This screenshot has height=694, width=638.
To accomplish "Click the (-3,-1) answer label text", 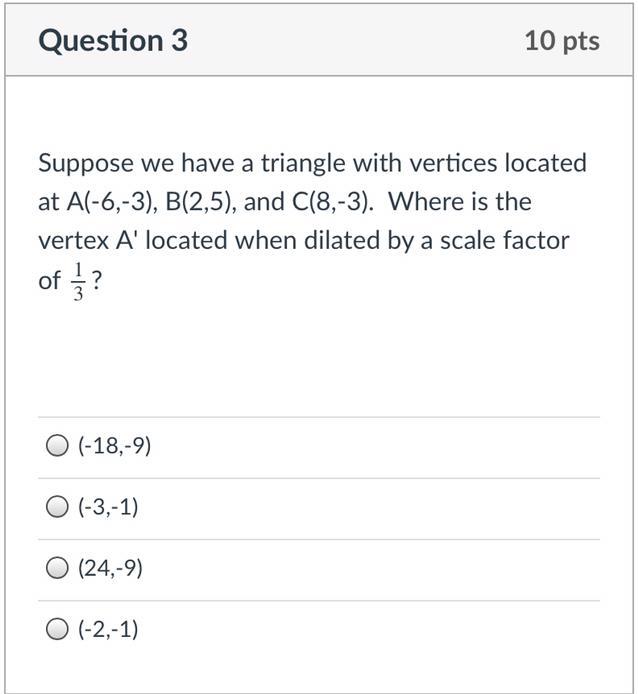I will [108, 508].
